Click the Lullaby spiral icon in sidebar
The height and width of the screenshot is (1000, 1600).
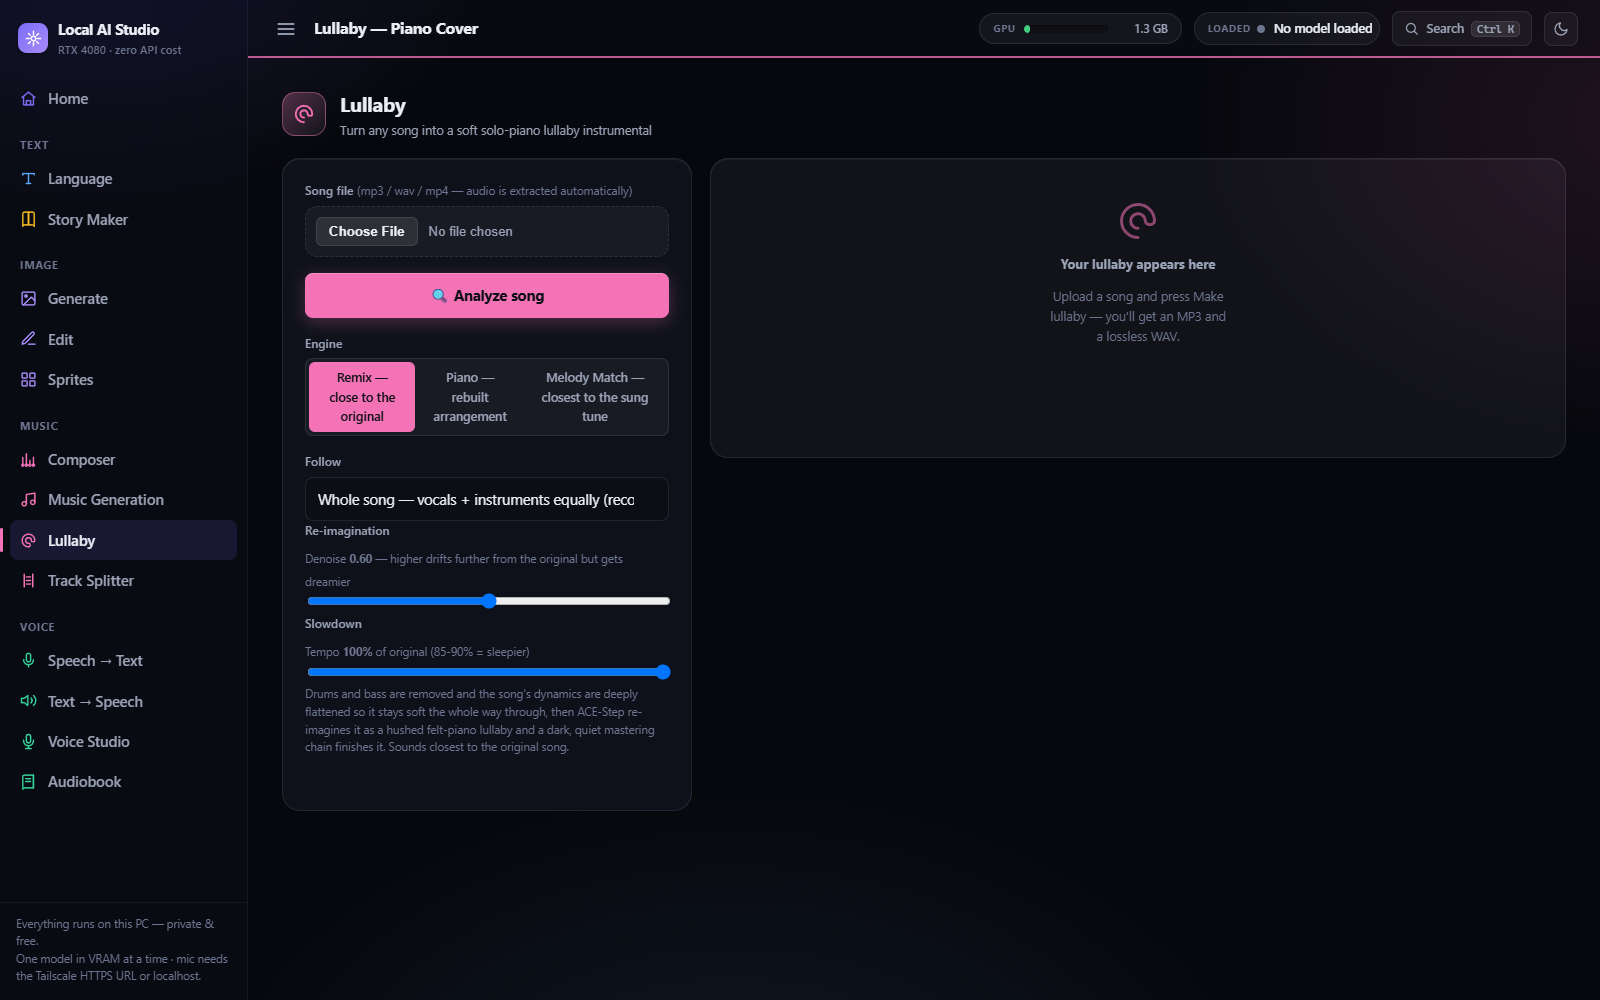(29, 541)
